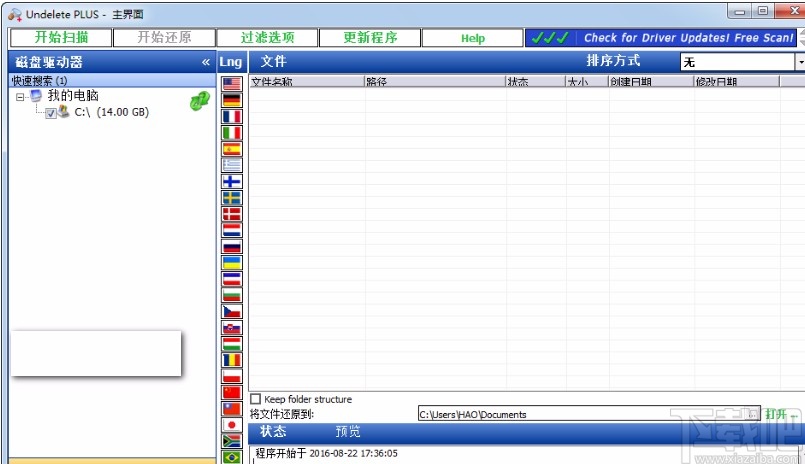Click the green 打开 link
The width and height of the screenshot is (805, 464).
tap(781, 414)
